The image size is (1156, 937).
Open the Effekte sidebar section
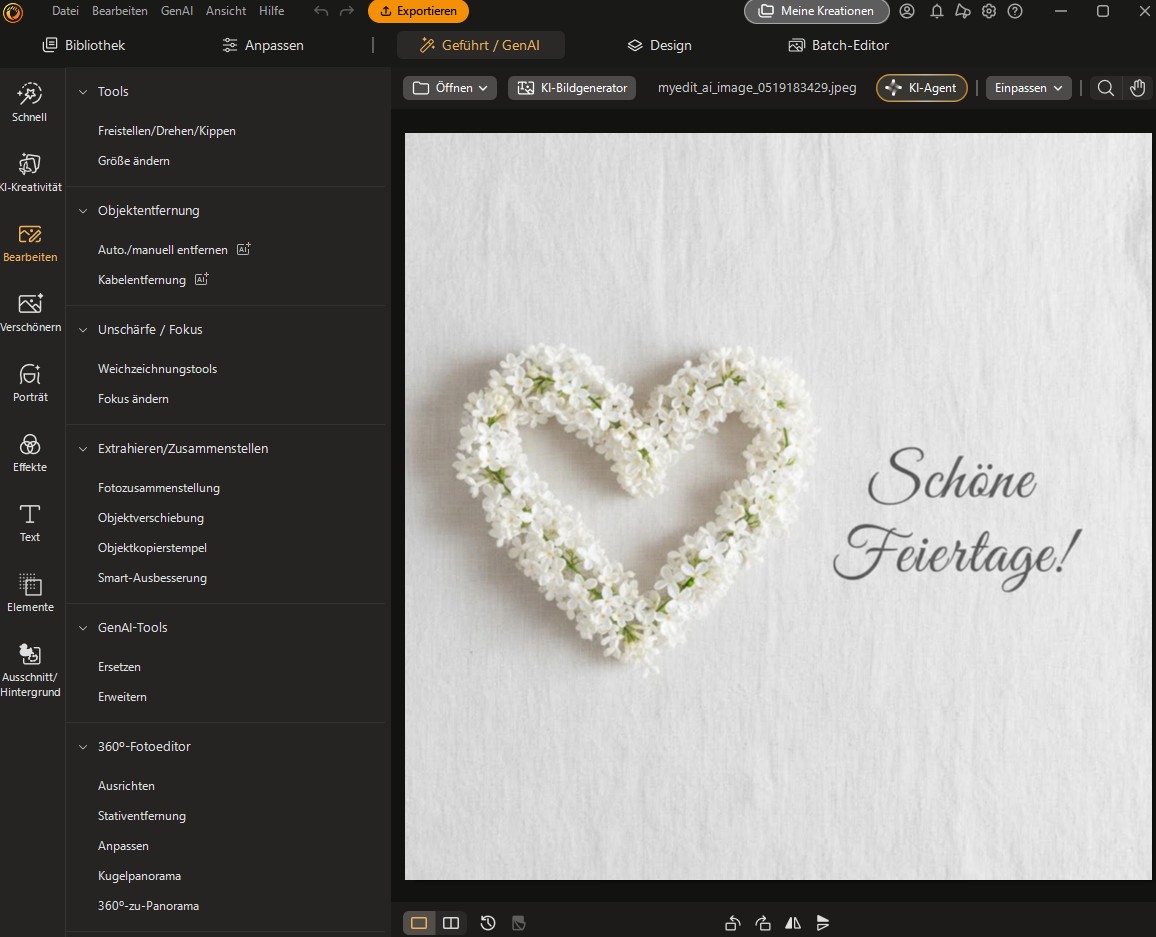pyautogui.click(x=29, y=453)
